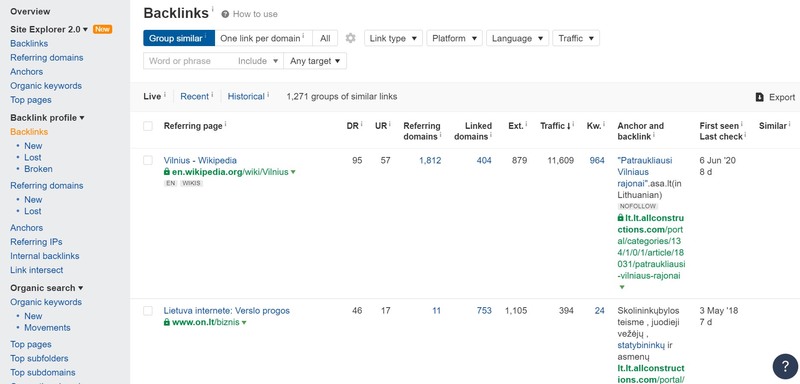800x384 pixels.
Task: Click the 1,271 groups of similar links text
Action: (342, 96)
